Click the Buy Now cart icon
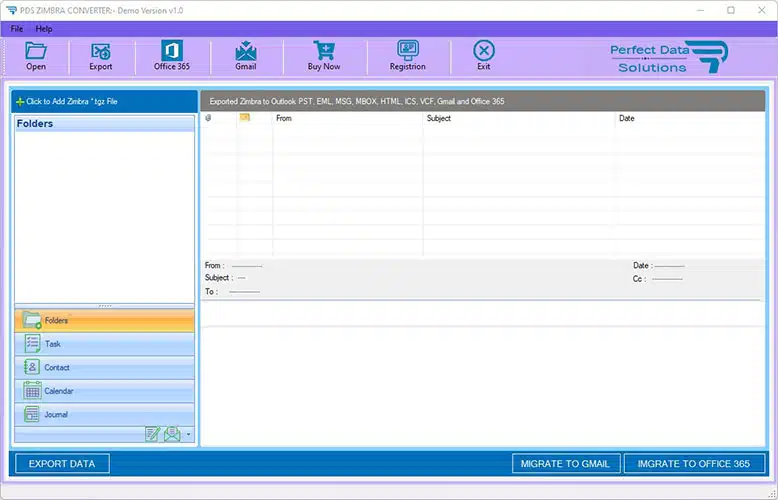This screenshot has height=500, width=778. 324,51
